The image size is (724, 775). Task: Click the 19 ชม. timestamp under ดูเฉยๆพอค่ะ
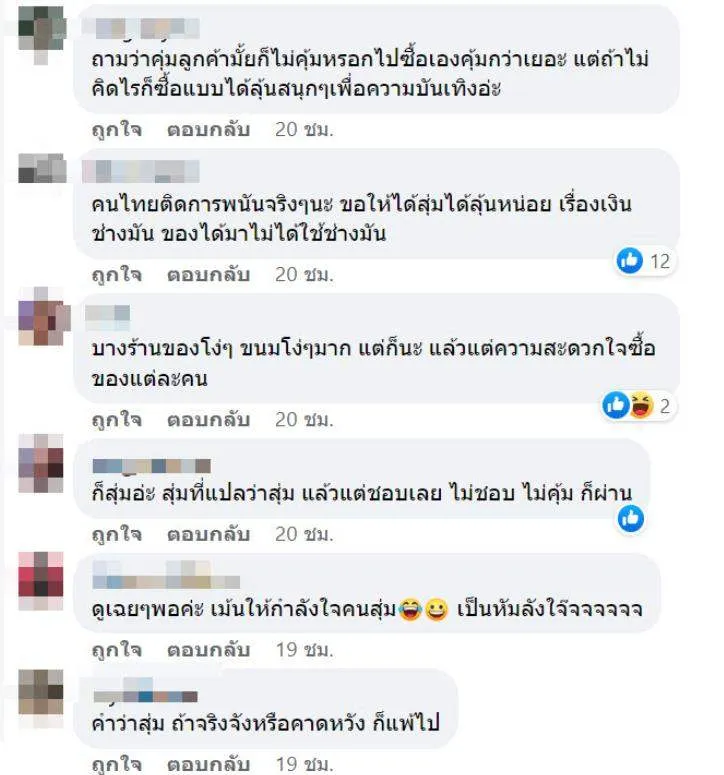tap(304, 649)
